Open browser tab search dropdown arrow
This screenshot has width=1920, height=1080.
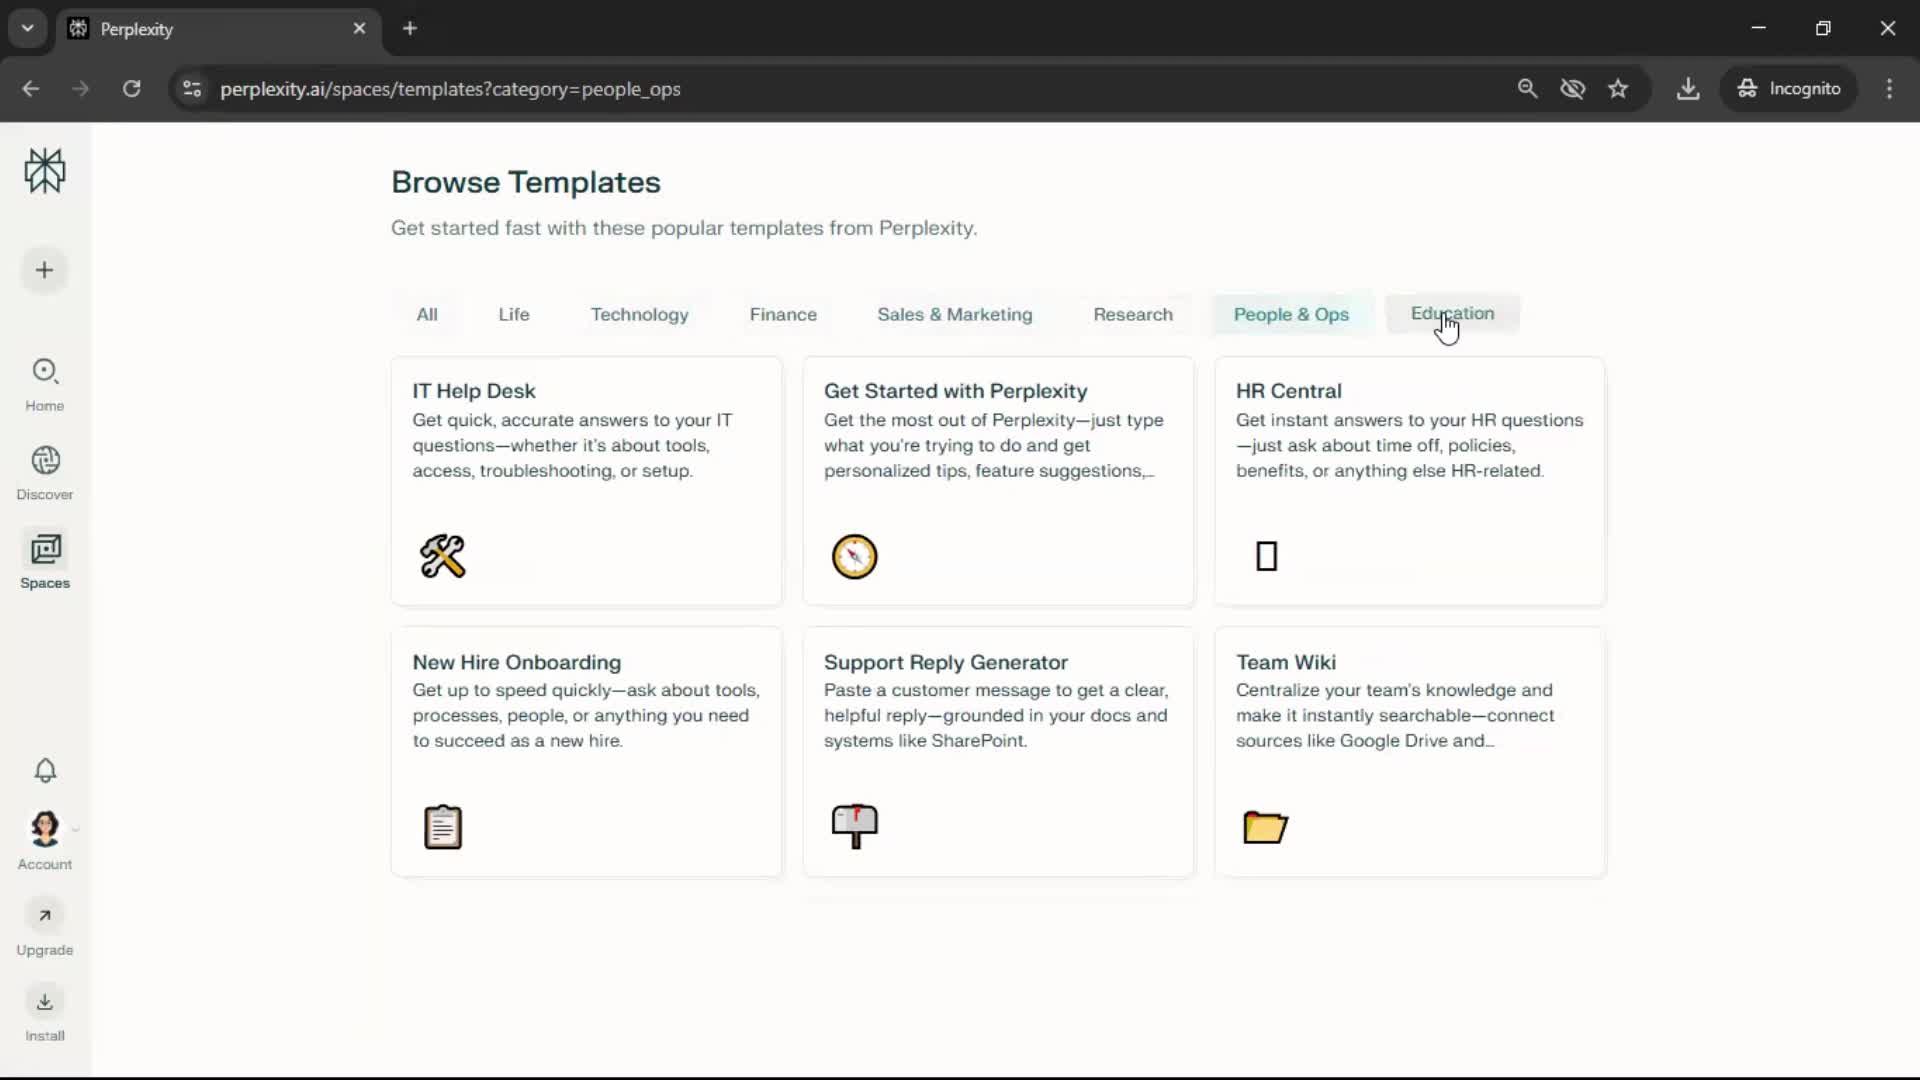point(28,28)
